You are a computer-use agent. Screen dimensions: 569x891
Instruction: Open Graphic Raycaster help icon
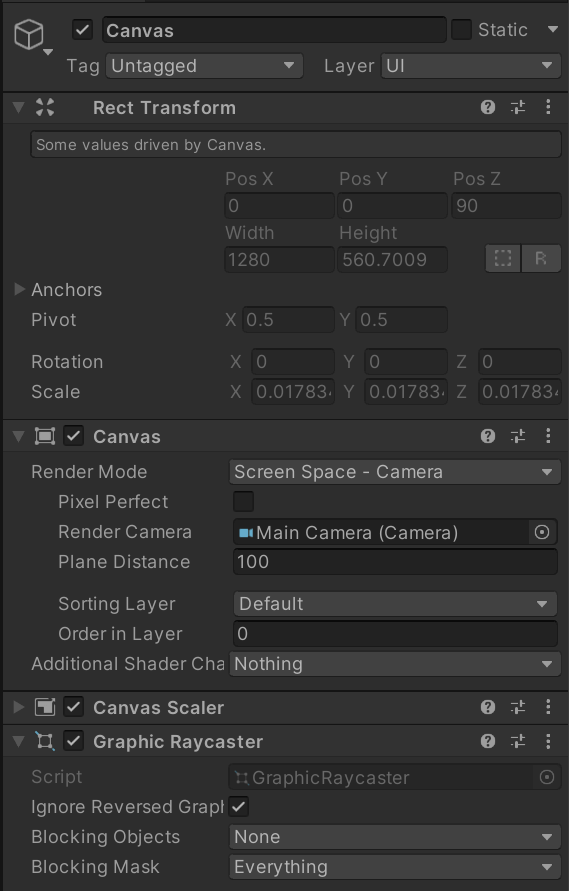coord(488,741)
